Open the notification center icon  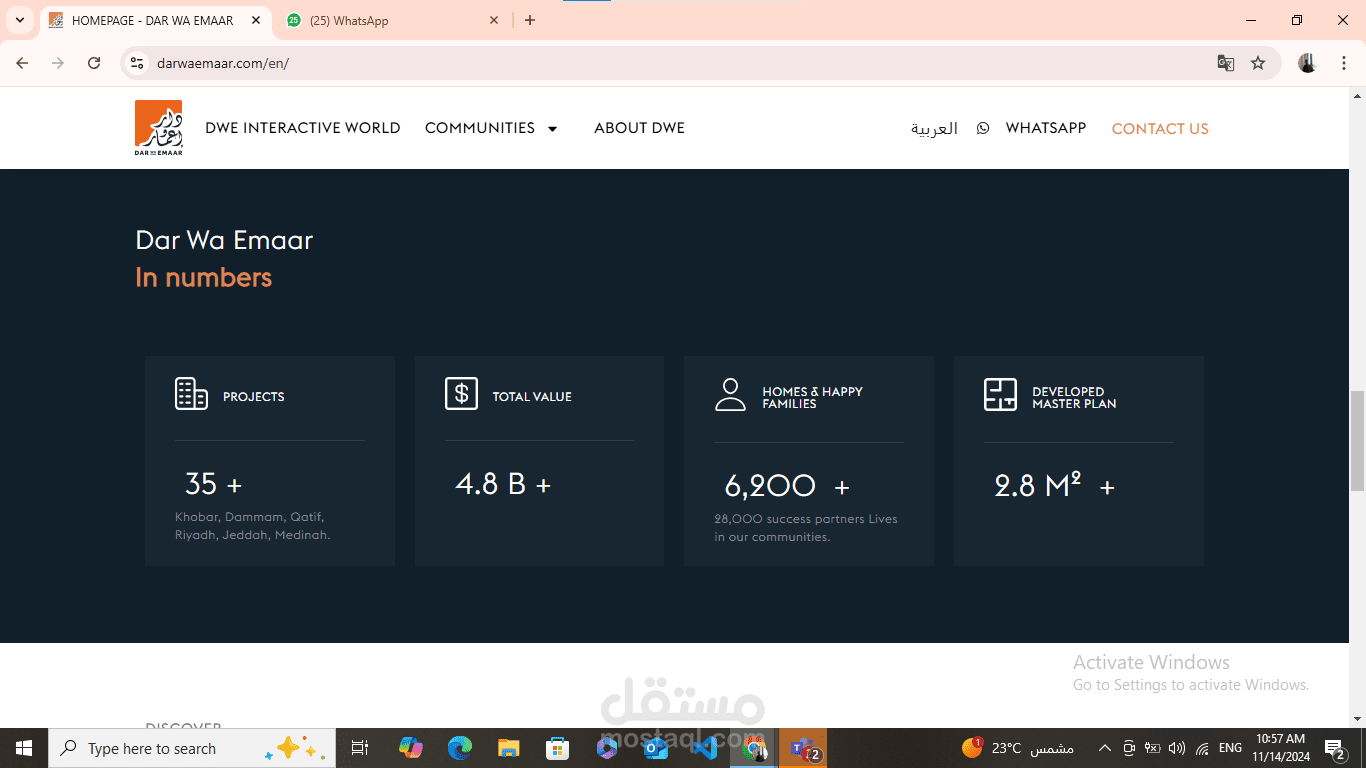[x=1335, y=748]
